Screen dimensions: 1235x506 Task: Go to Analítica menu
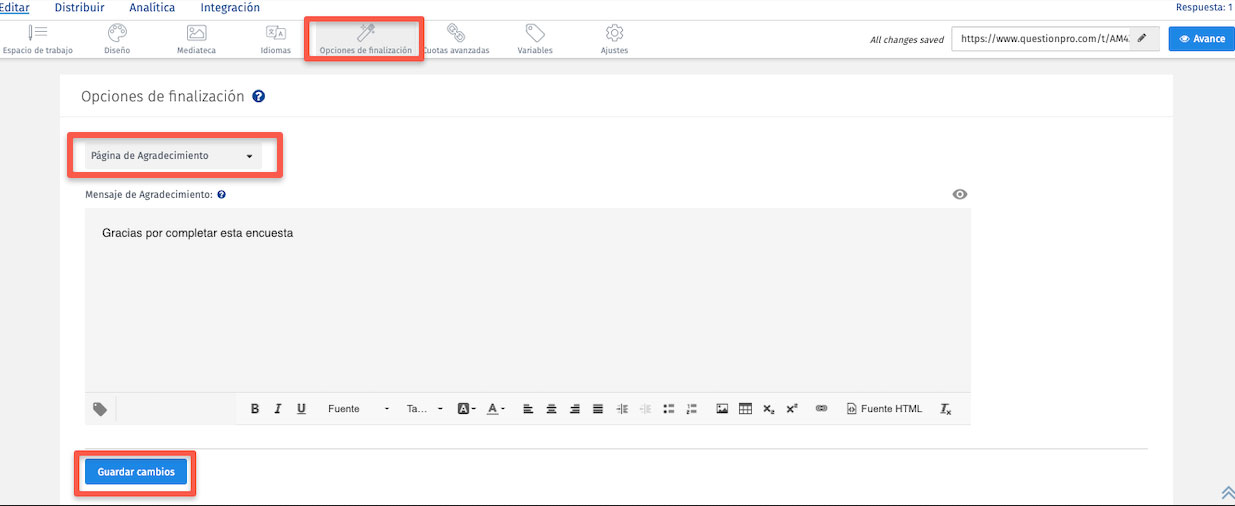[152, 7]
